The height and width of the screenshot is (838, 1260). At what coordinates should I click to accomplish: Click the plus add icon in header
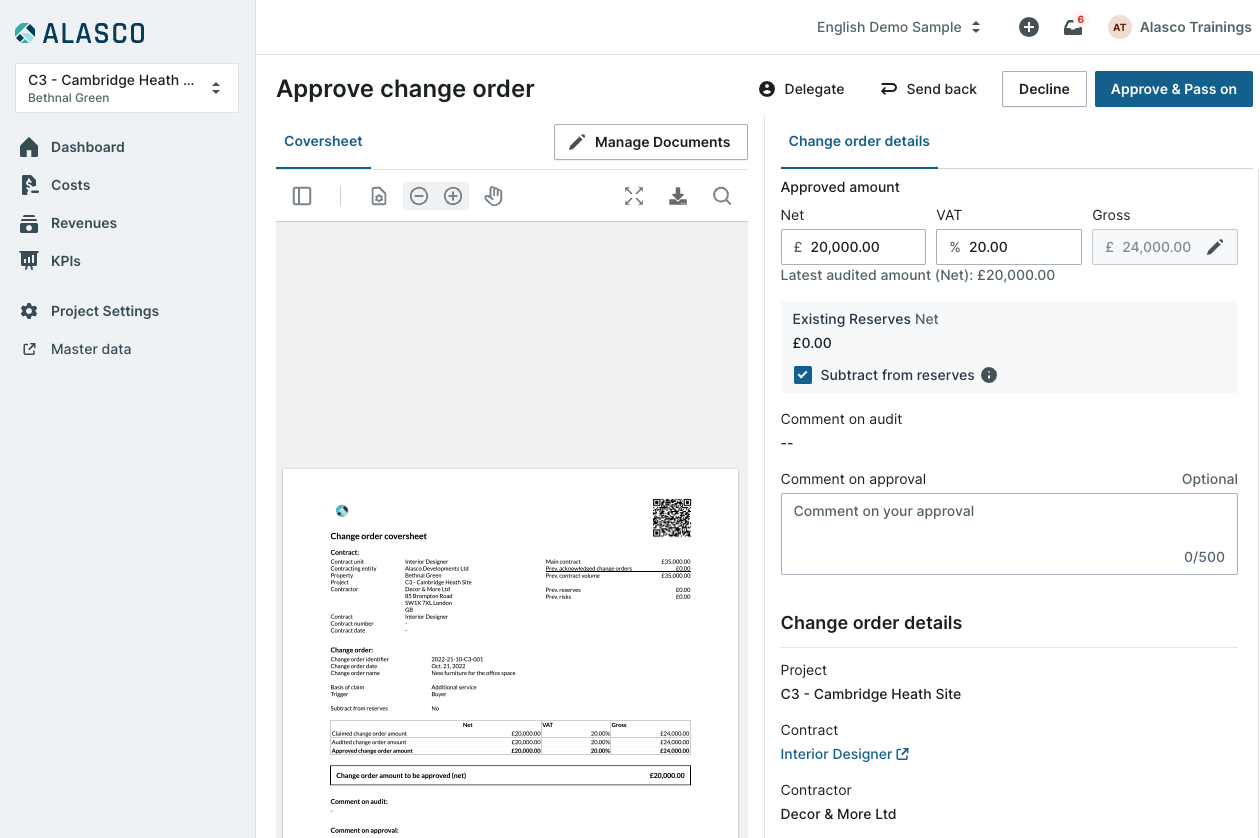pos(1029,27)
